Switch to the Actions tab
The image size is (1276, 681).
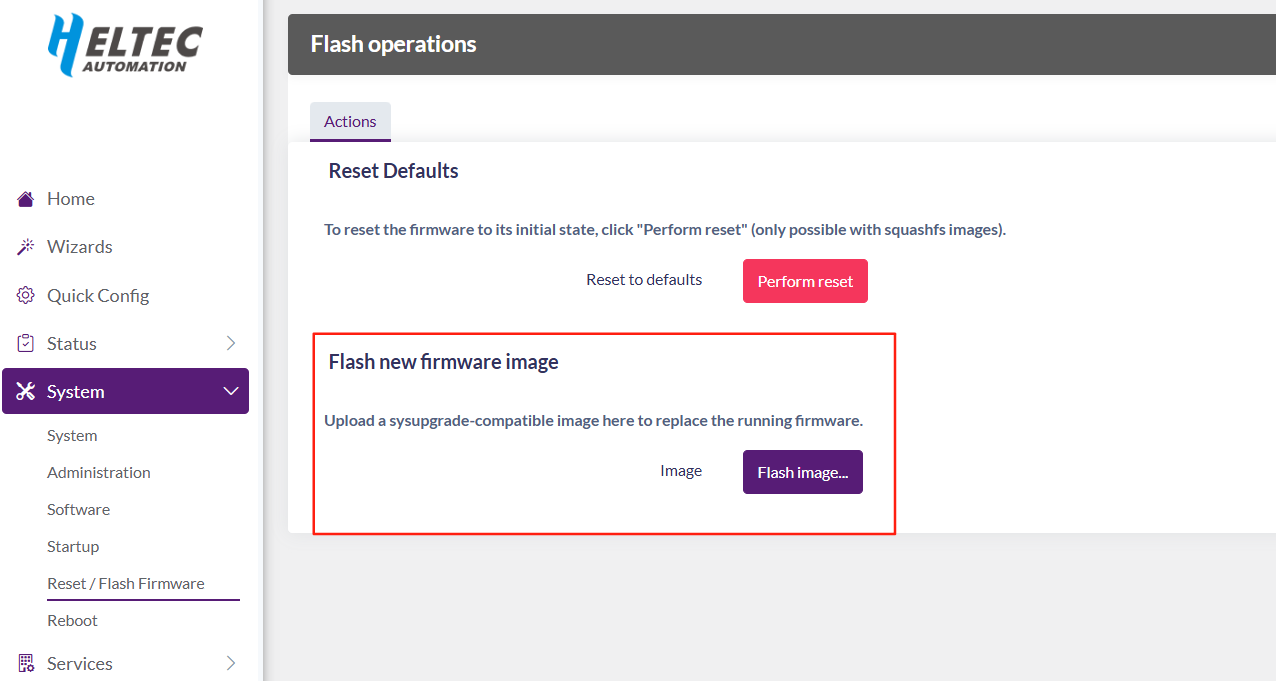tap(350, 122)
